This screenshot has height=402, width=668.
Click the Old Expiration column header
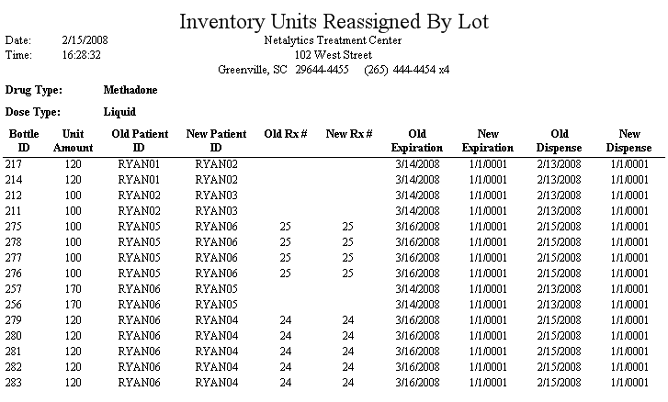click(417, 141)
